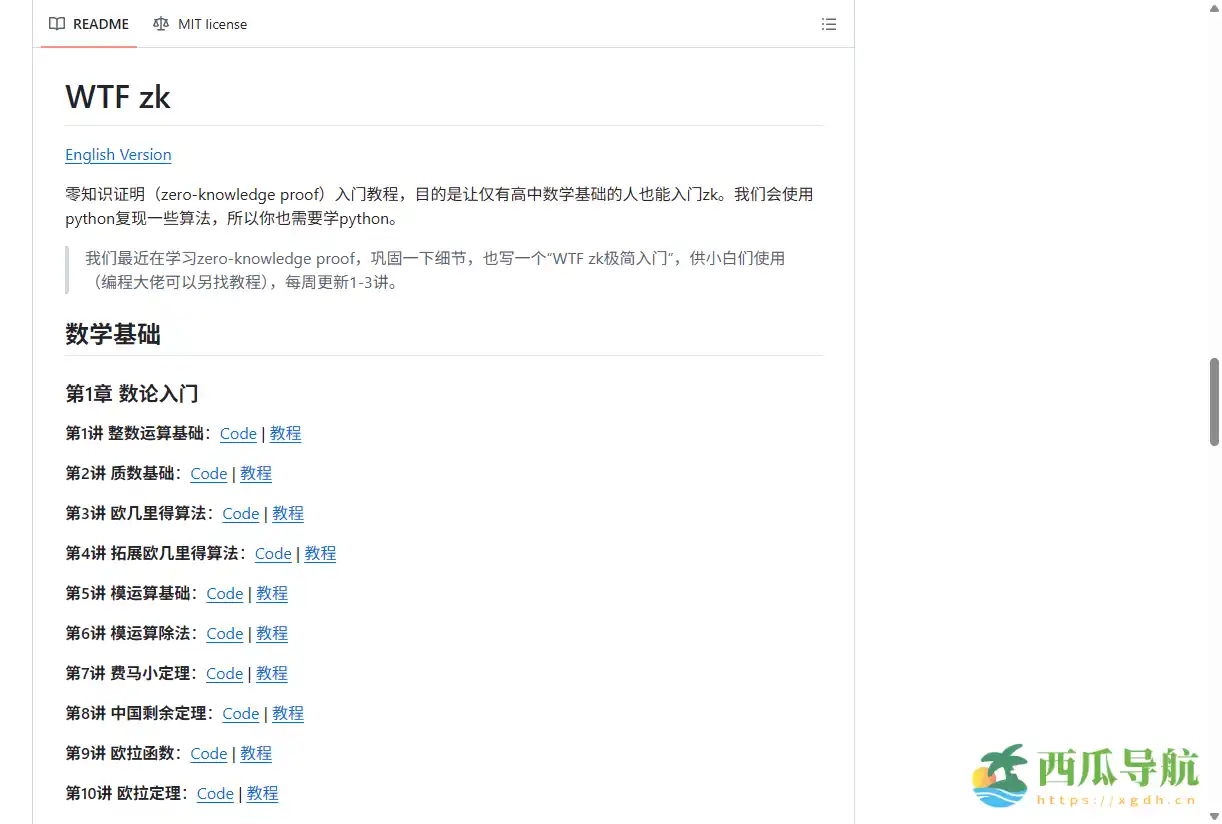The height and width of the screenshot is (824, 1222).
Task: Open the English Version link
Action: pyautogui.click(x=118, y=154)
